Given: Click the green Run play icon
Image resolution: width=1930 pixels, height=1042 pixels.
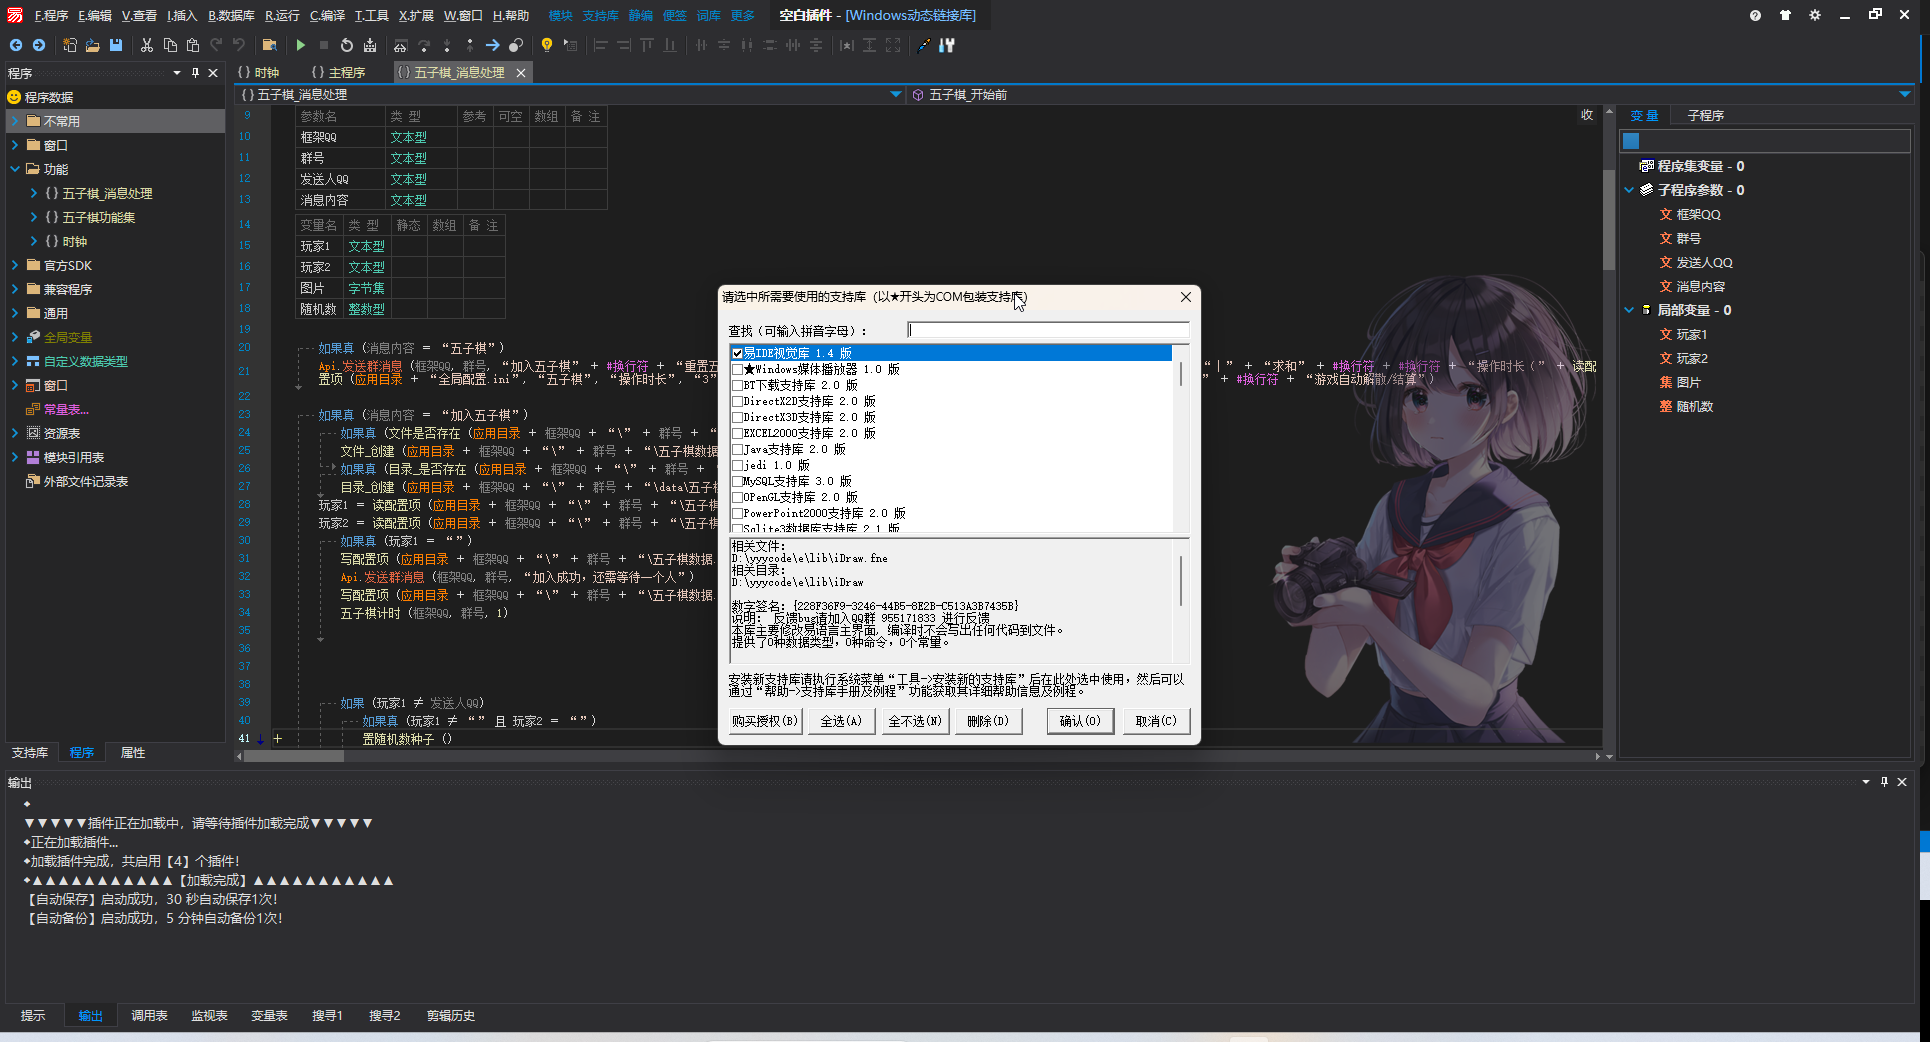Looking at the screenshot, I should [x=300, y=45].
